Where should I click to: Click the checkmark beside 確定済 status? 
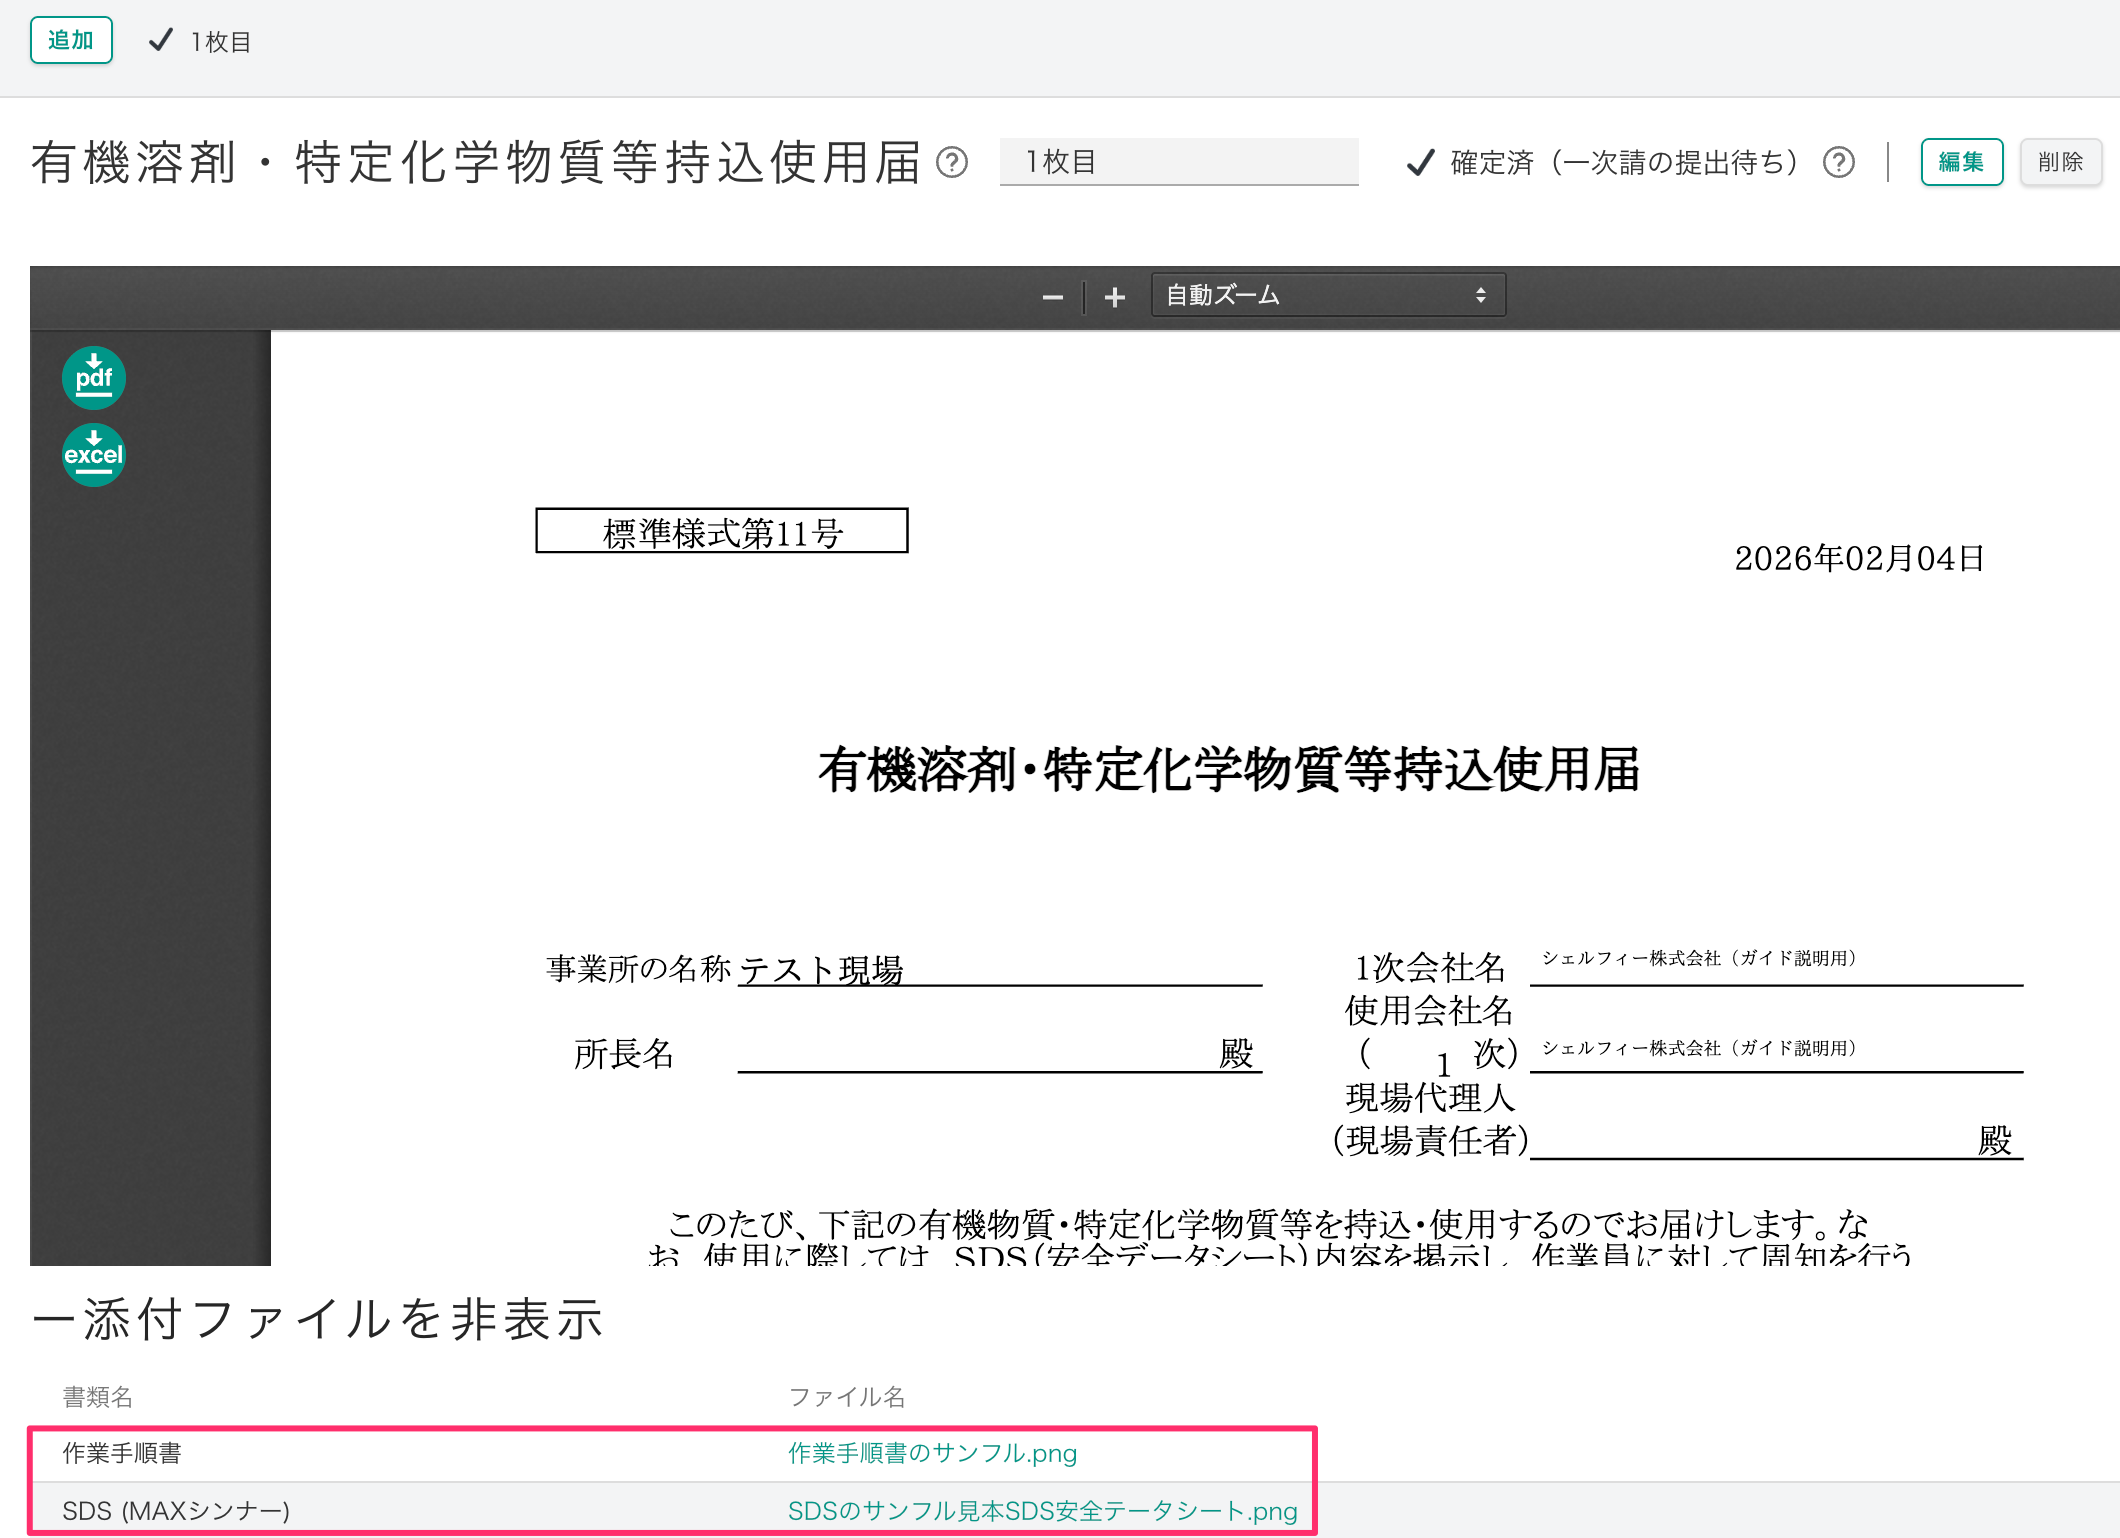click(1420, 162)
